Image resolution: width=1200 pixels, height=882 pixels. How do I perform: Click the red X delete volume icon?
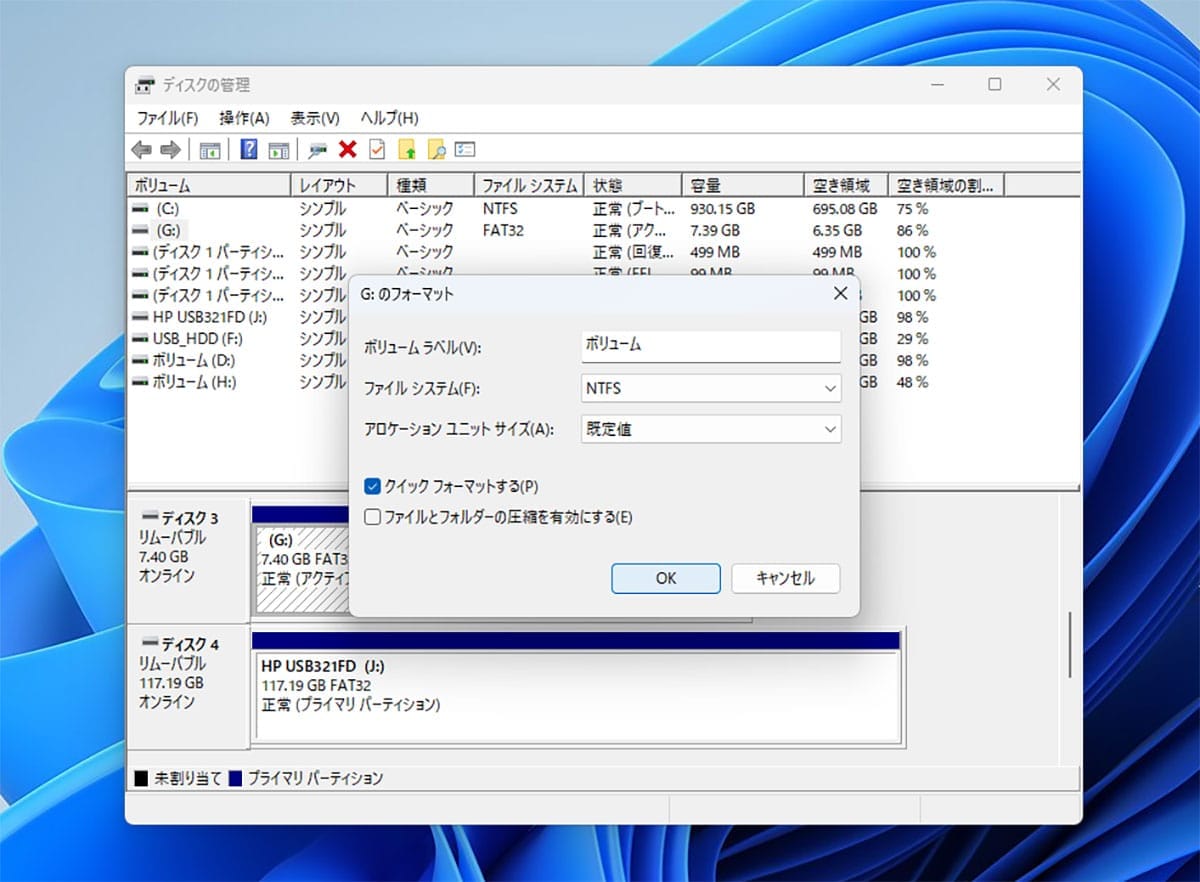click(347, 150)
